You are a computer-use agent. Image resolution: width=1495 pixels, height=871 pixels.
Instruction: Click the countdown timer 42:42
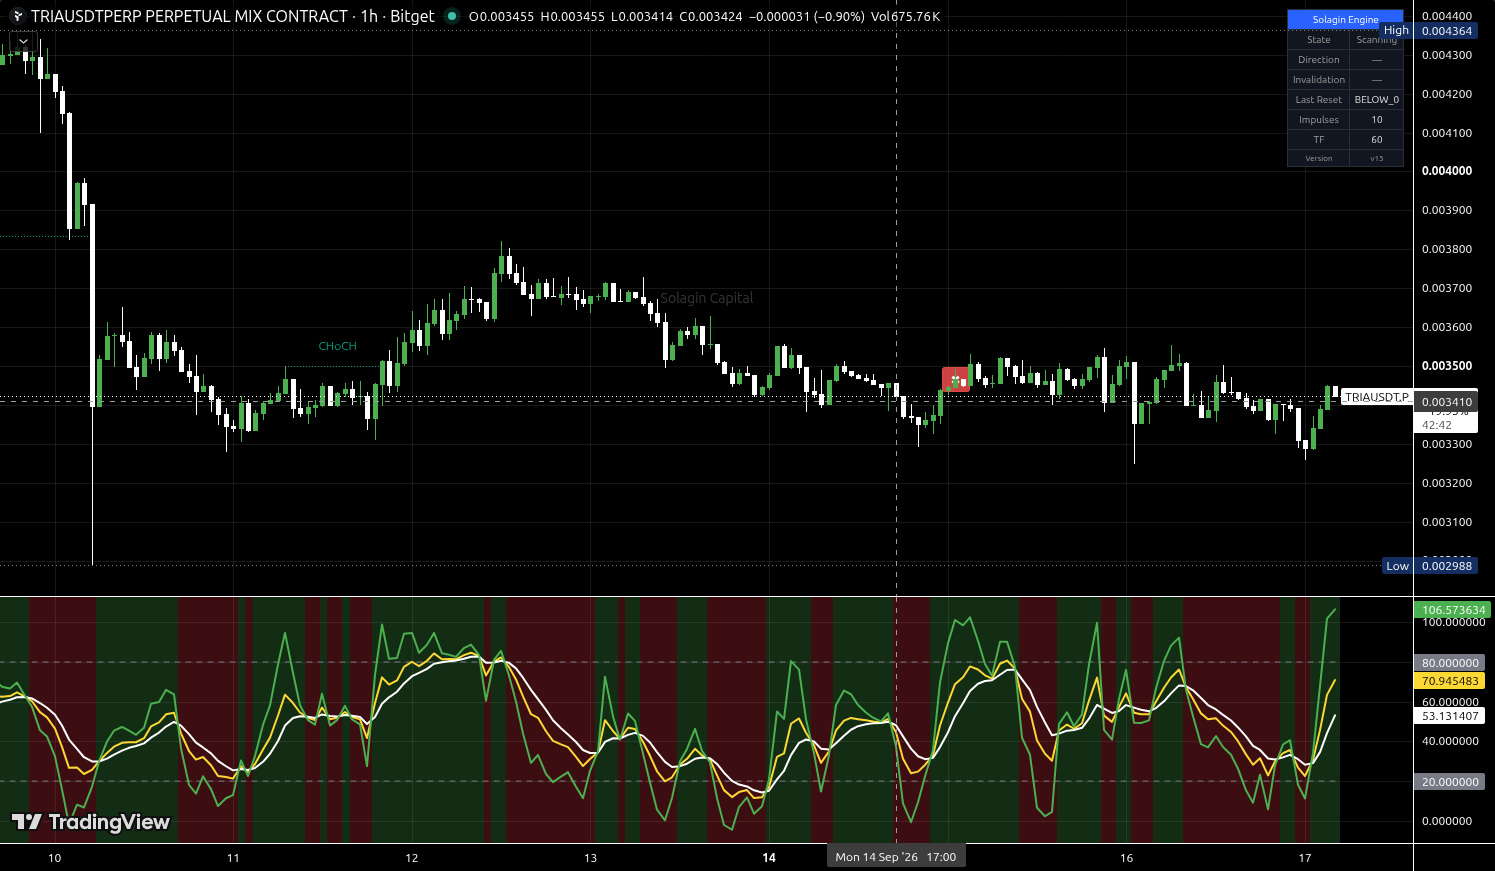tap(1437, 425)
